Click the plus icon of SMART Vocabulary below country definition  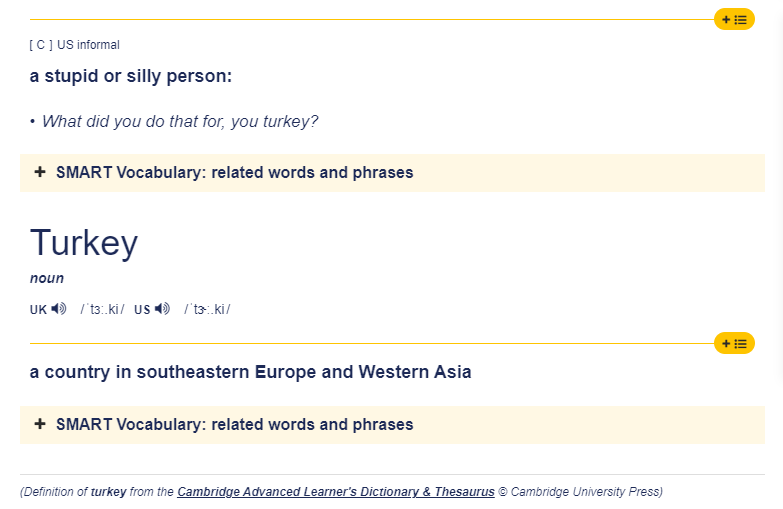click(40, 424)
